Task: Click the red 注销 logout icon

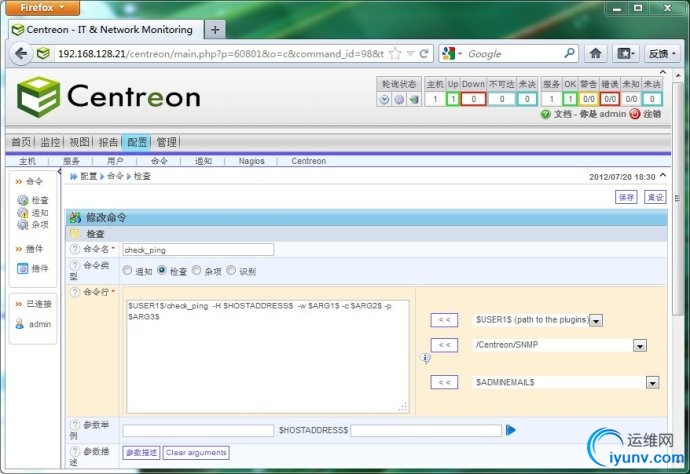Action: point(635,114)
